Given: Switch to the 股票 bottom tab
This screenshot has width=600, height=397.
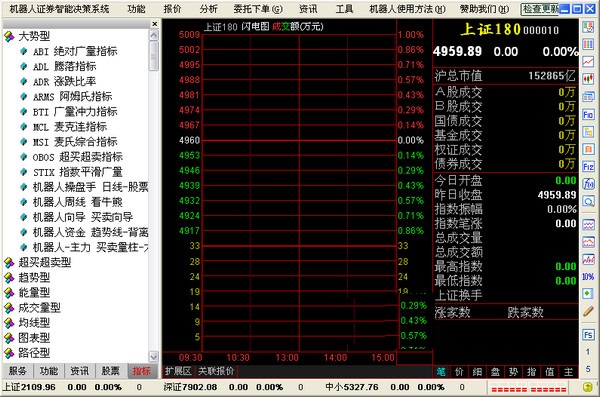Looking at the screenshot, I should [x=111, y=371].
